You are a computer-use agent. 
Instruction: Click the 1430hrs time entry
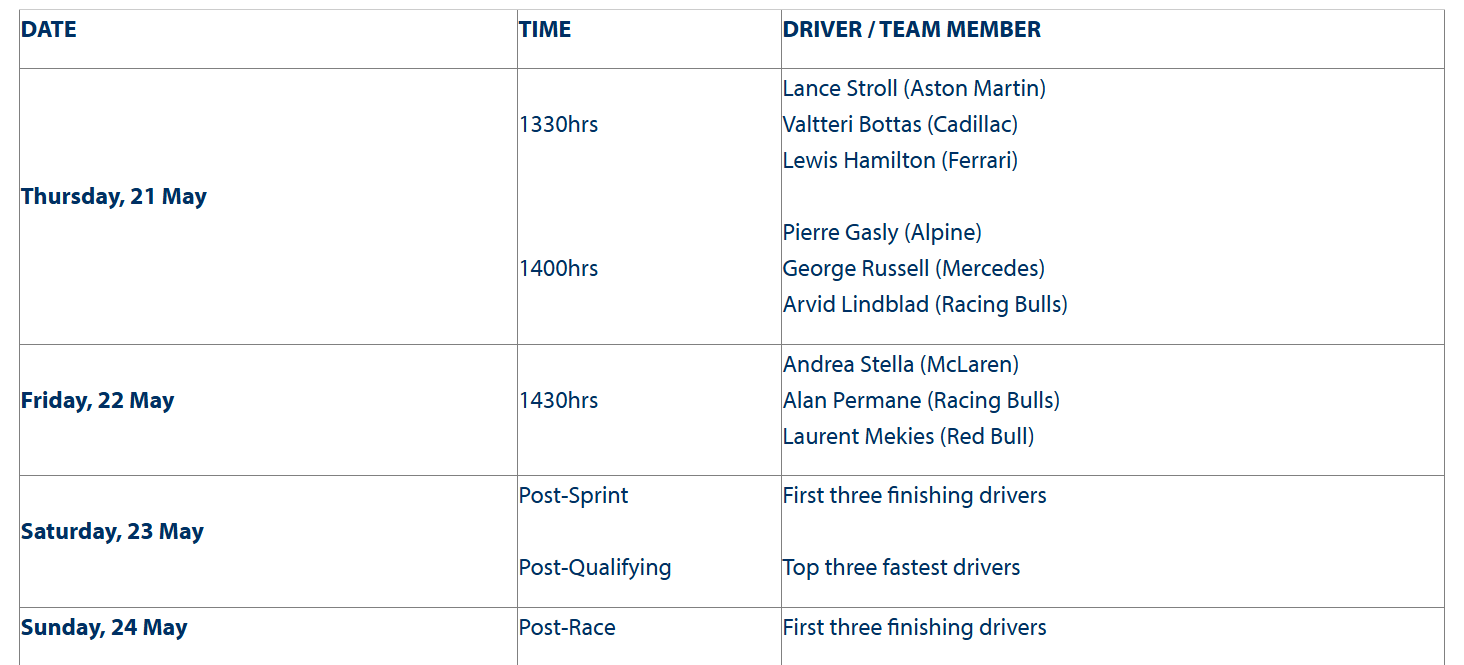(x=559, y=401)
